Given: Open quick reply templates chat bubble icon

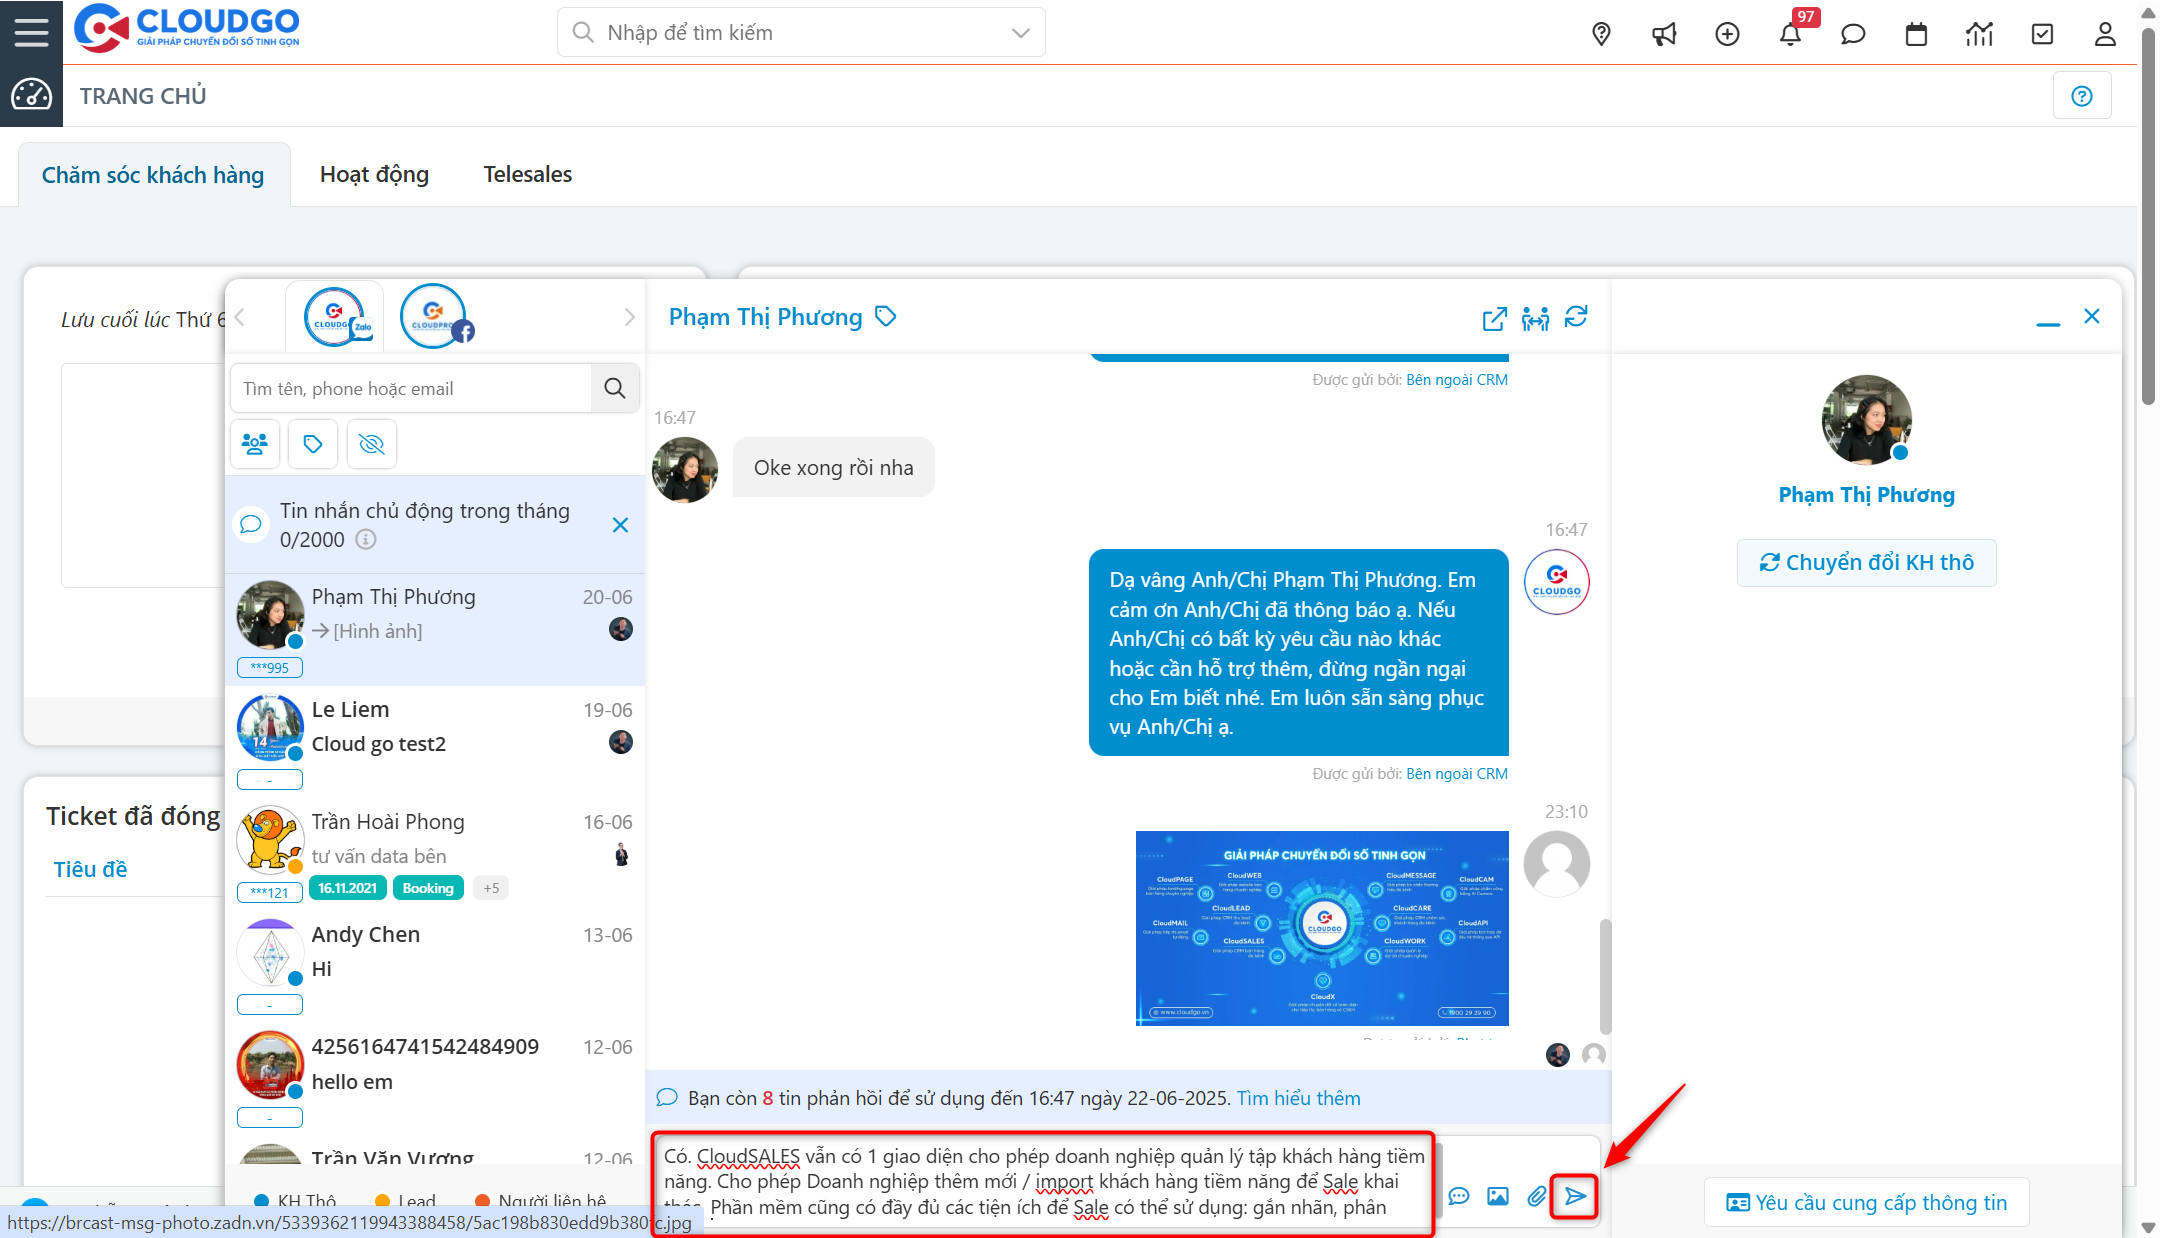Looking at the screenshot, I should tap(1459, 1196).
